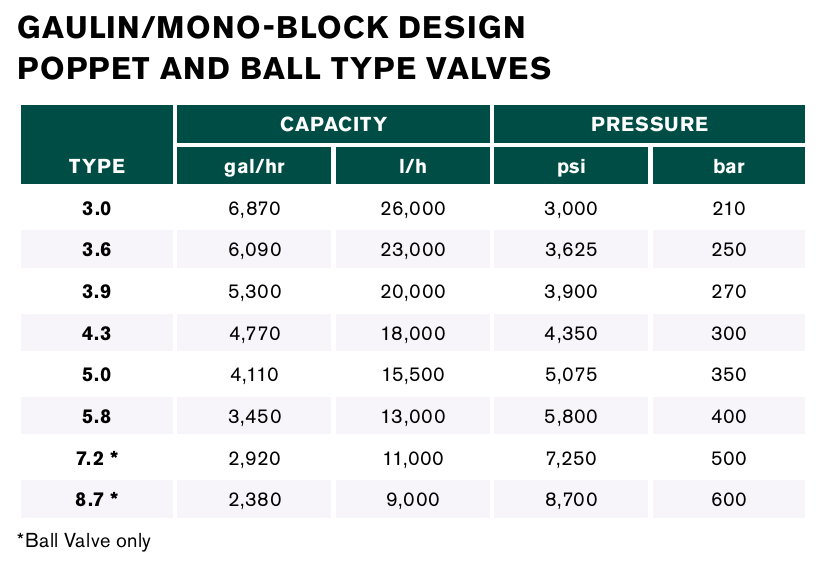
Task: Select the type 5.0 row label
Action: (x=97, y=375)
